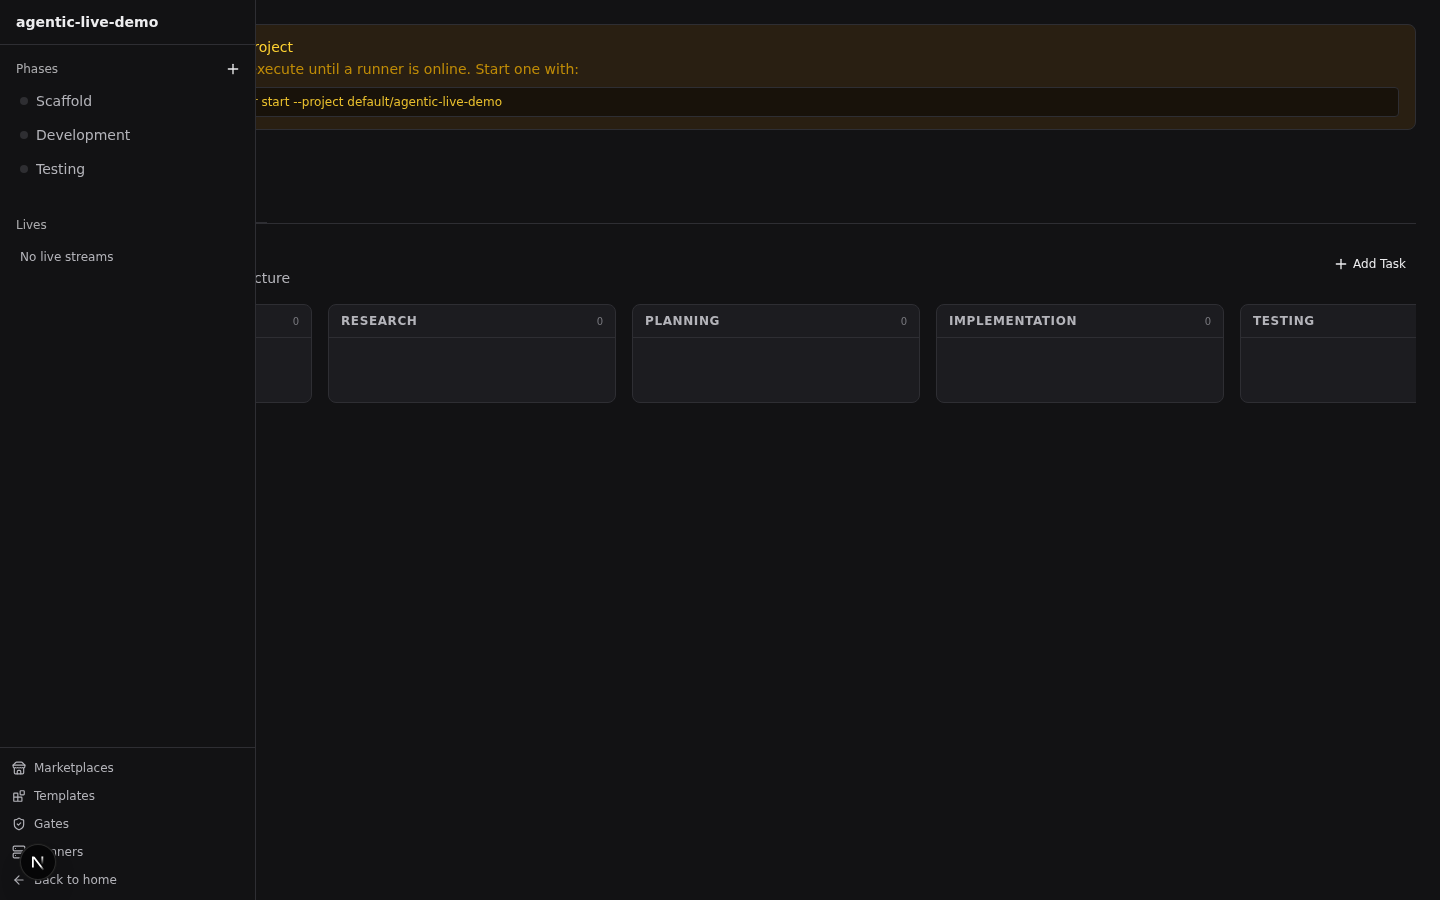The height and width of the screenshot is (900, 1440).
Task: Click the empty Planning column body
Action: click(775, 370)
